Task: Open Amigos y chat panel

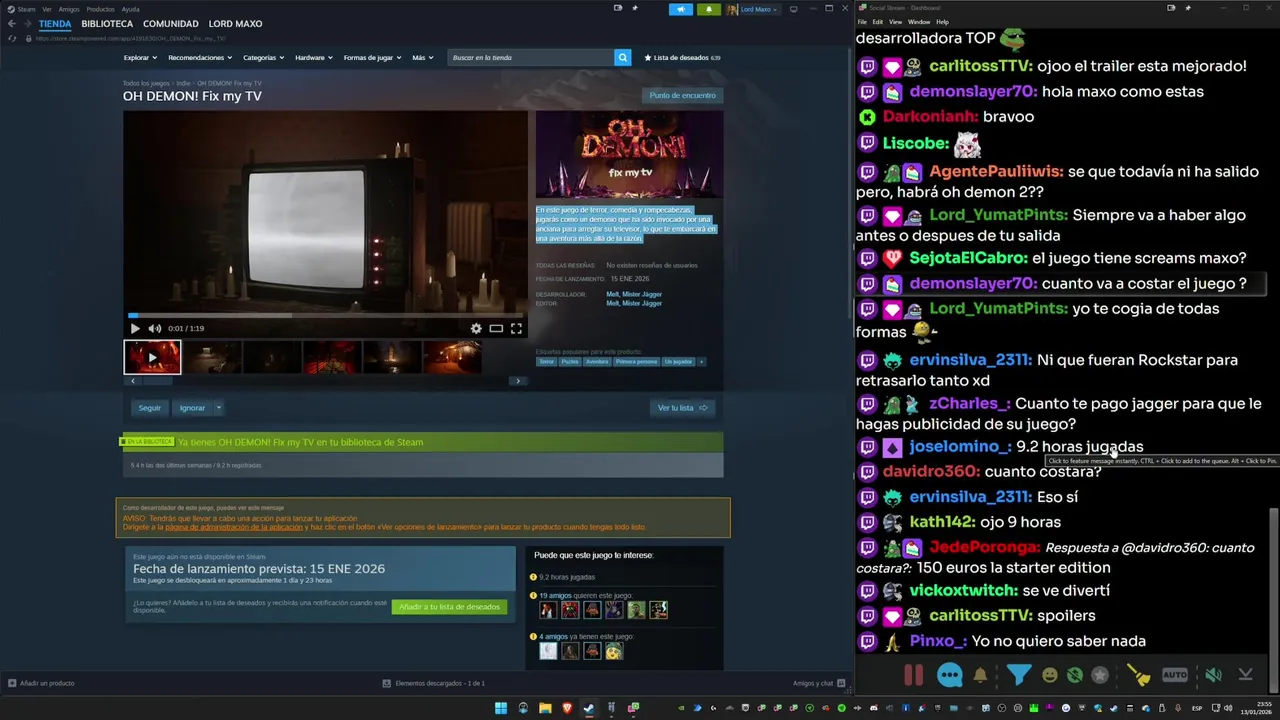Action: pos(818,683)
